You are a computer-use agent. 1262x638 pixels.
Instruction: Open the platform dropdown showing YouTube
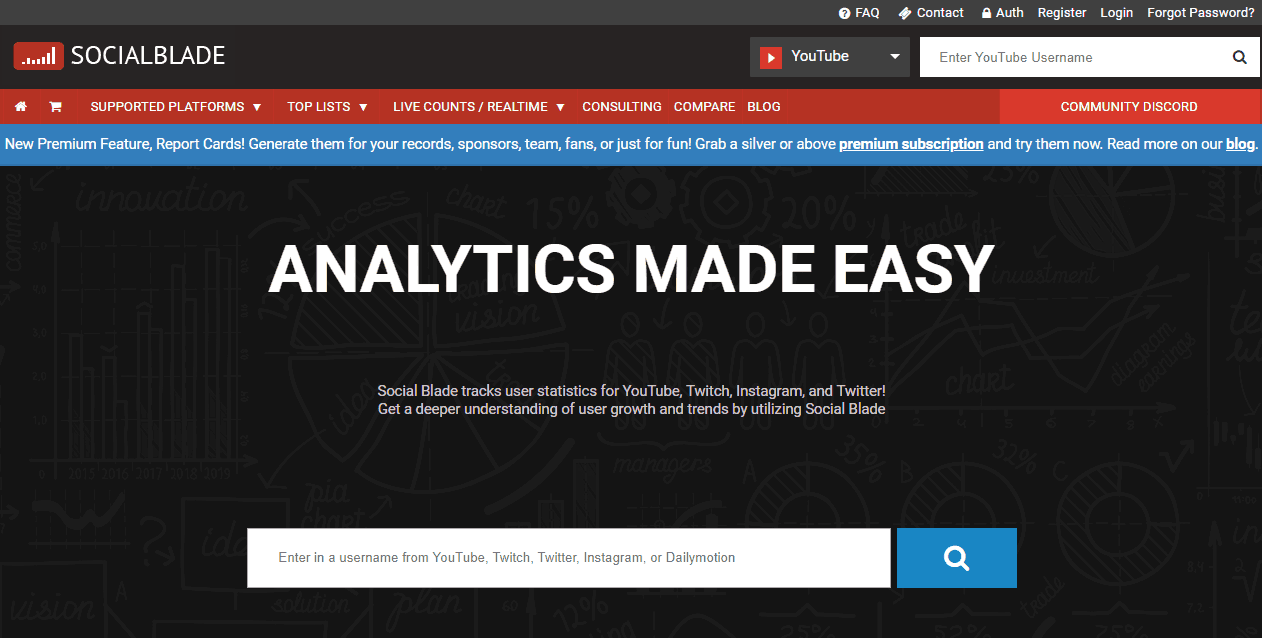point(830,57)
